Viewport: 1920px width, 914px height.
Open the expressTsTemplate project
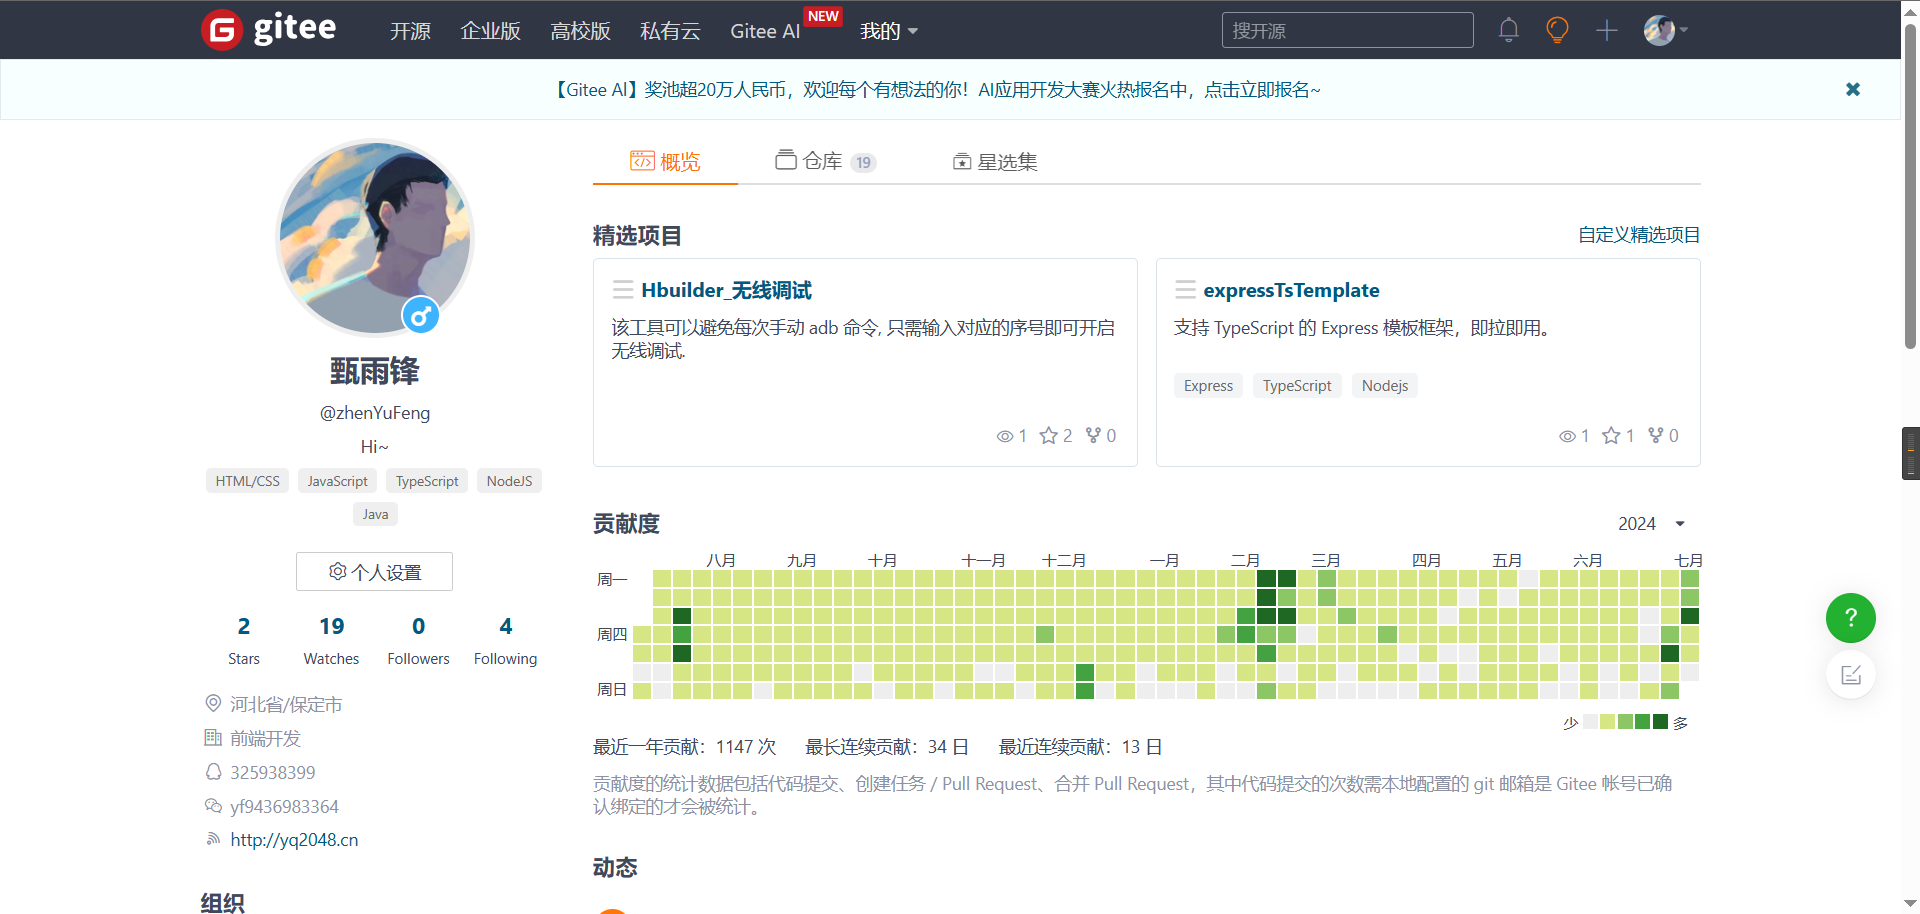tap(1291, 290)
